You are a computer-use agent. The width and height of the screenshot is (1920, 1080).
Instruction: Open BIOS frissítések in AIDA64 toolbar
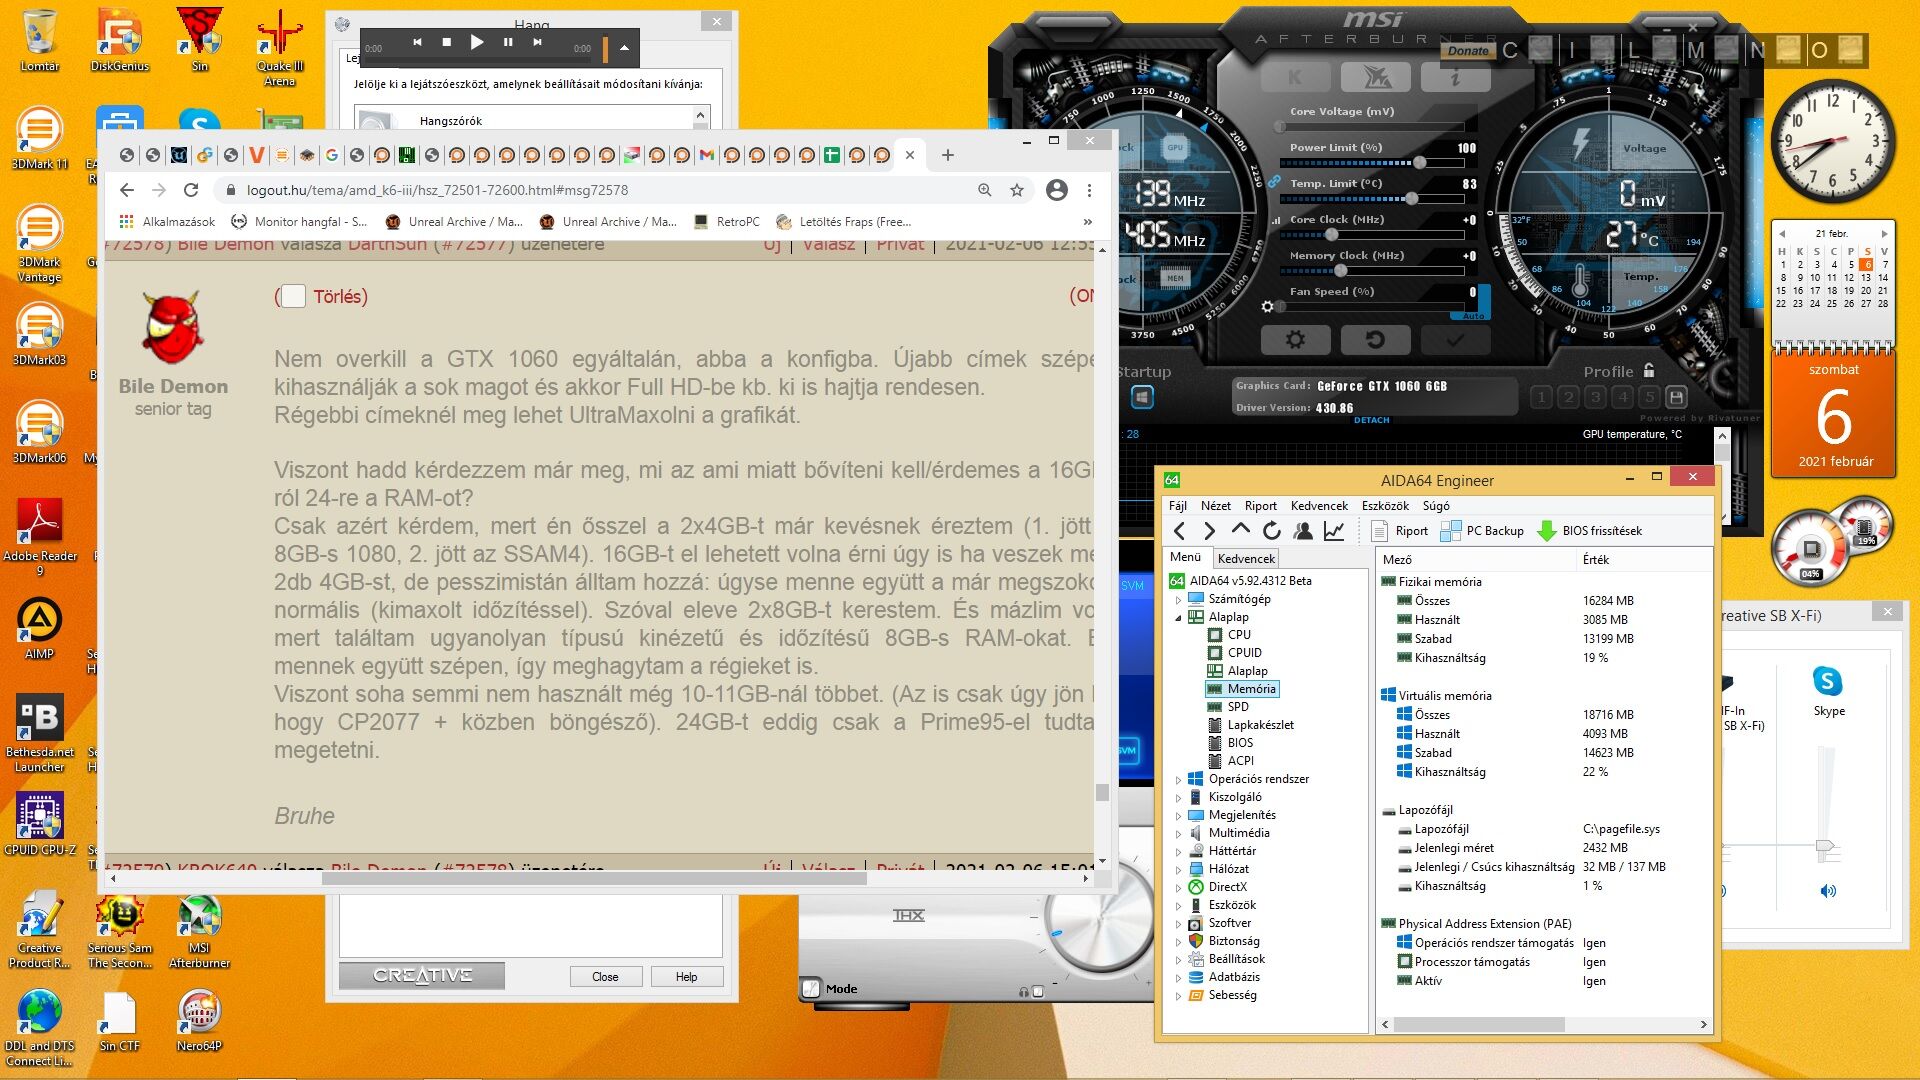(1589, 531)
